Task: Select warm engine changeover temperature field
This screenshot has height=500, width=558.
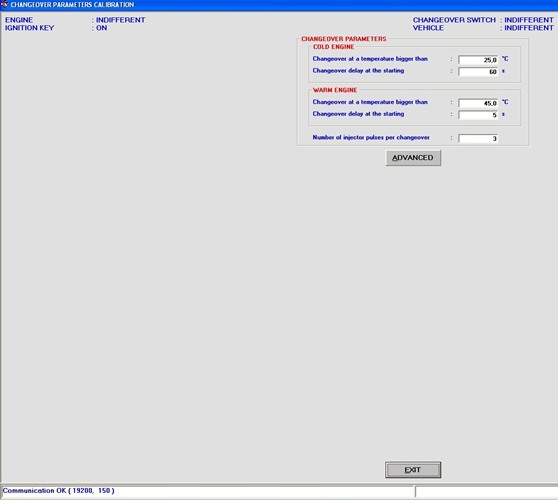Action: [x=478, y=103]
